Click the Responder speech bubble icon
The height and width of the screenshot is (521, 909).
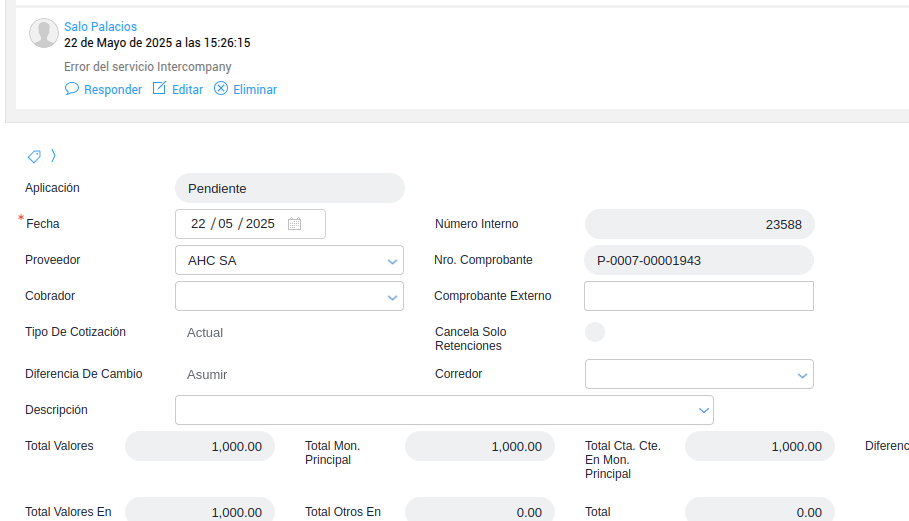[x=72, y=89]
